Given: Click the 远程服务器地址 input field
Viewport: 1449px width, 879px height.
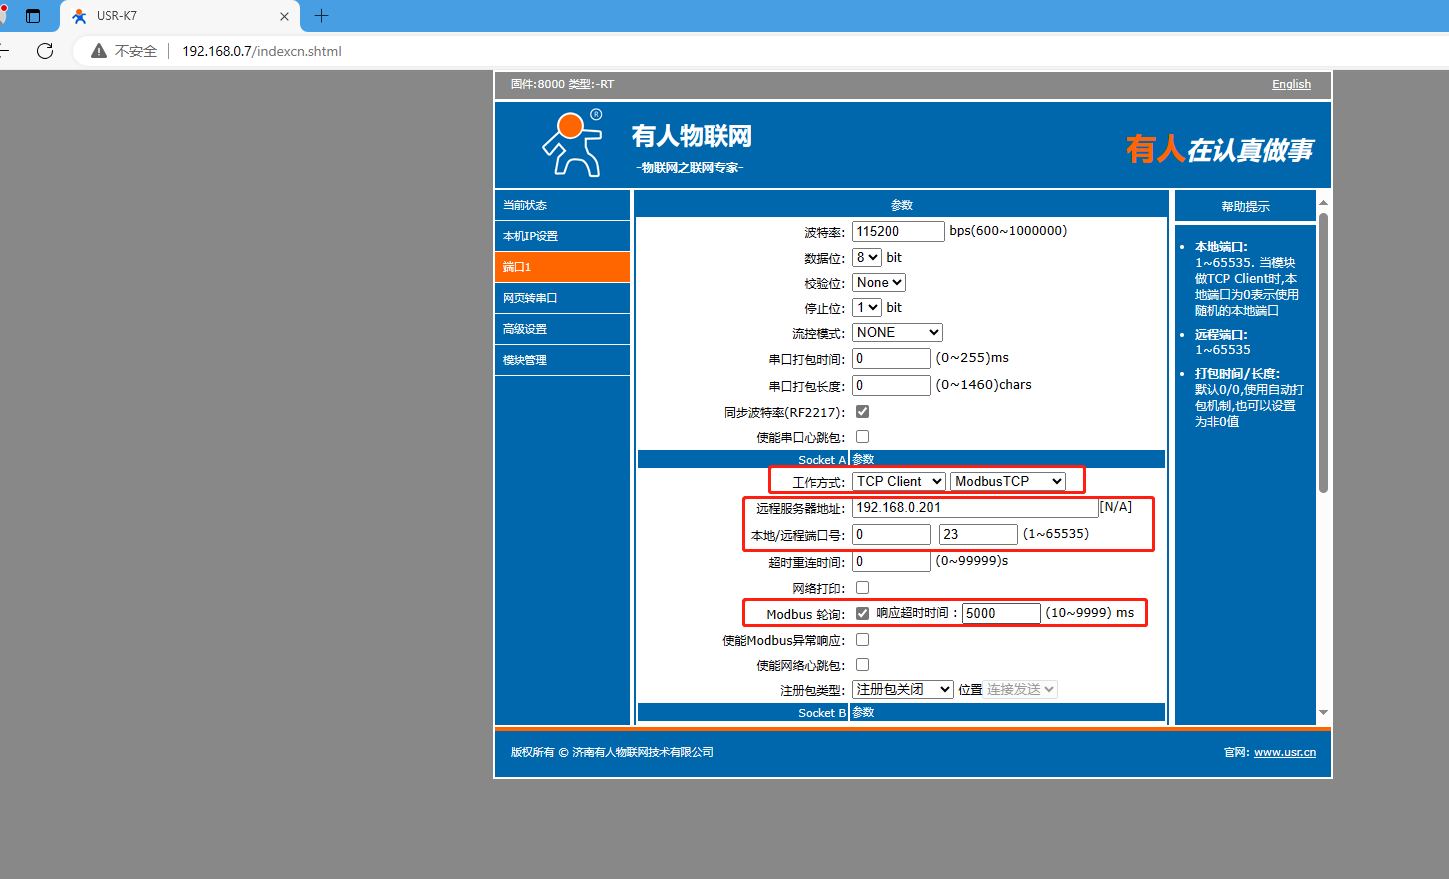Looking at the screenshot, I should point(974,508).
